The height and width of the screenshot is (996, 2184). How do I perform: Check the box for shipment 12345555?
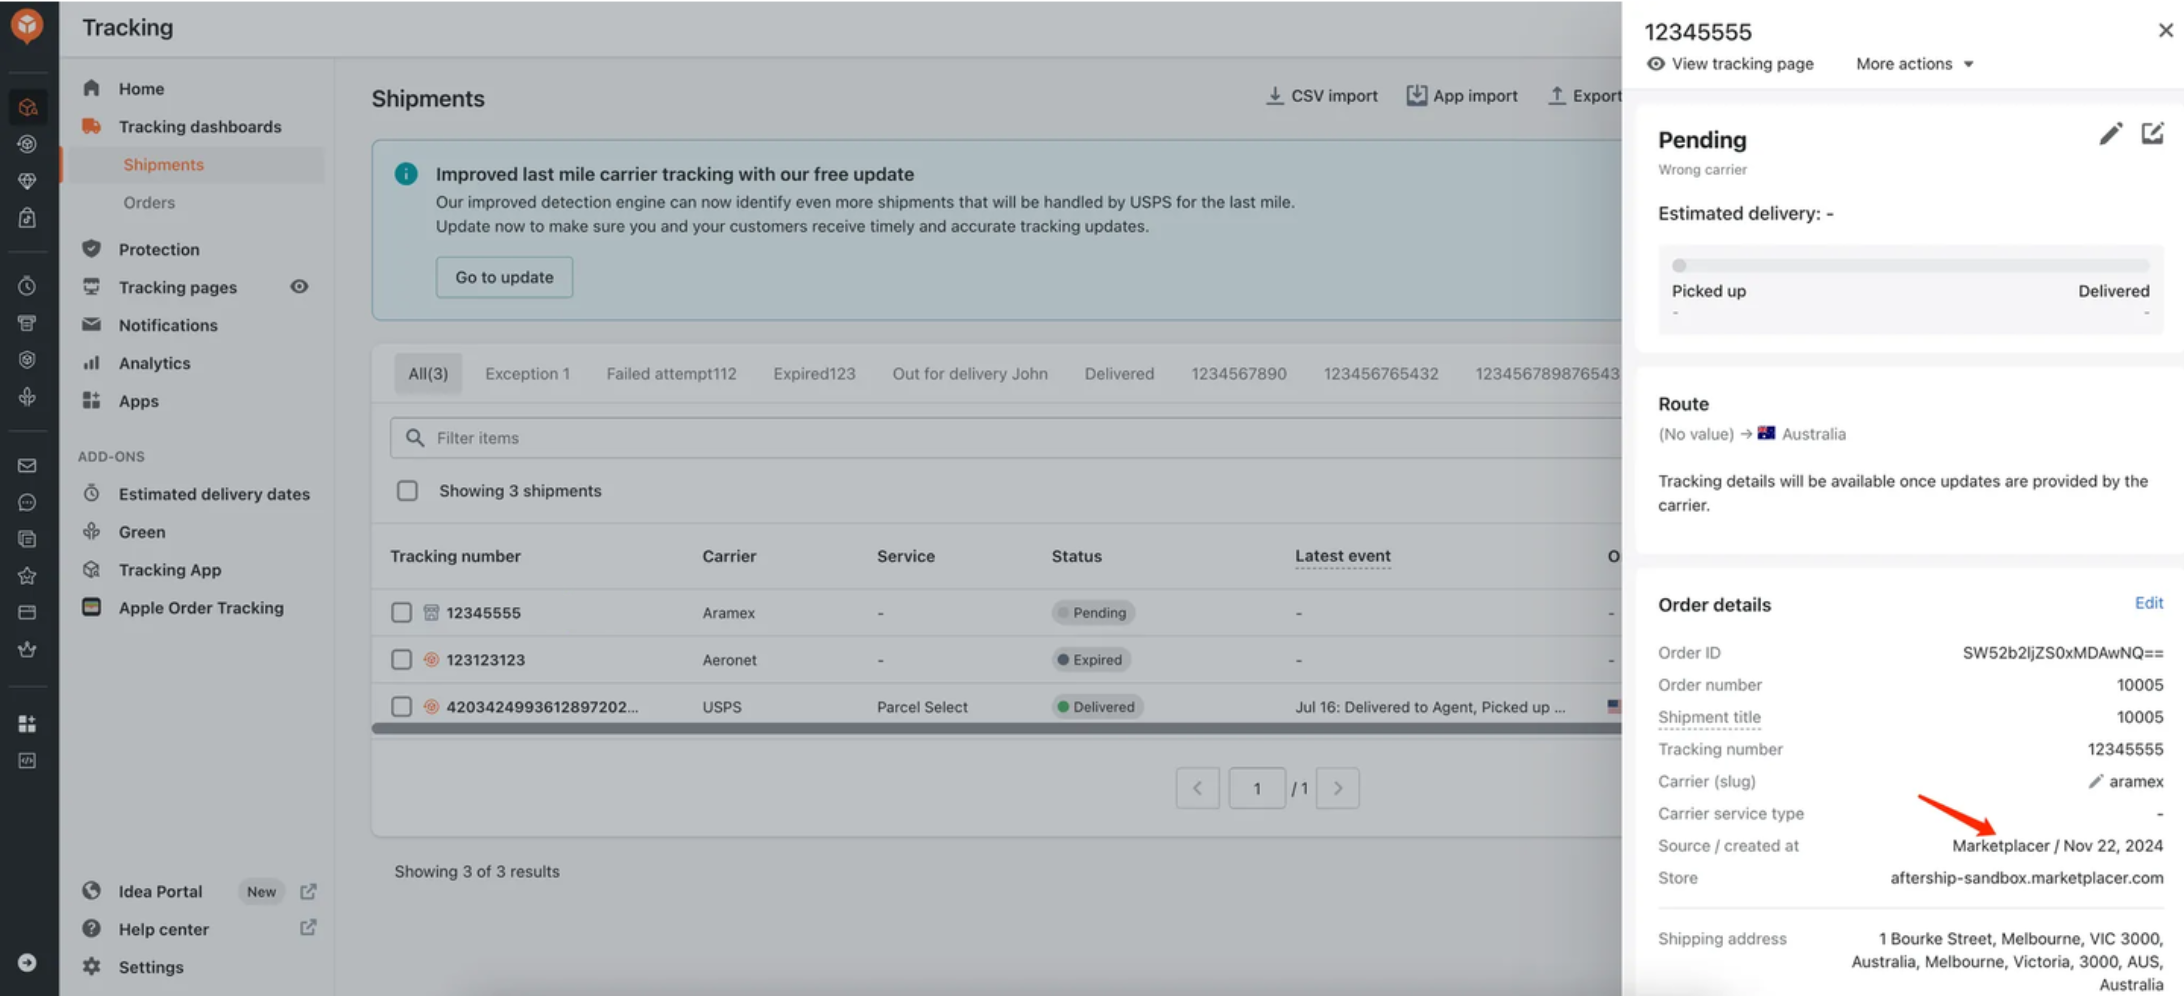(401, 613)
